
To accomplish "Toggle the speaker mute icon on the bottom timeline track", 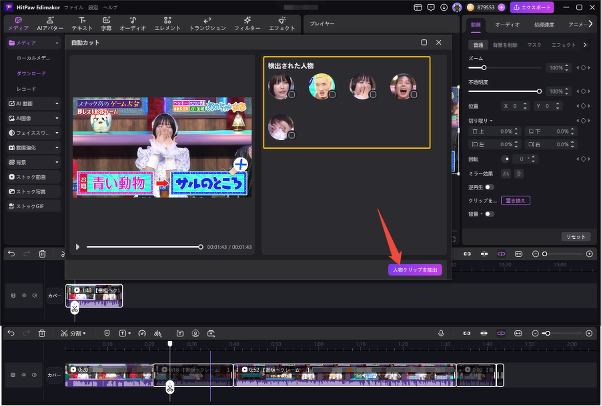I will pyautogui.click(x=35, y=375).
